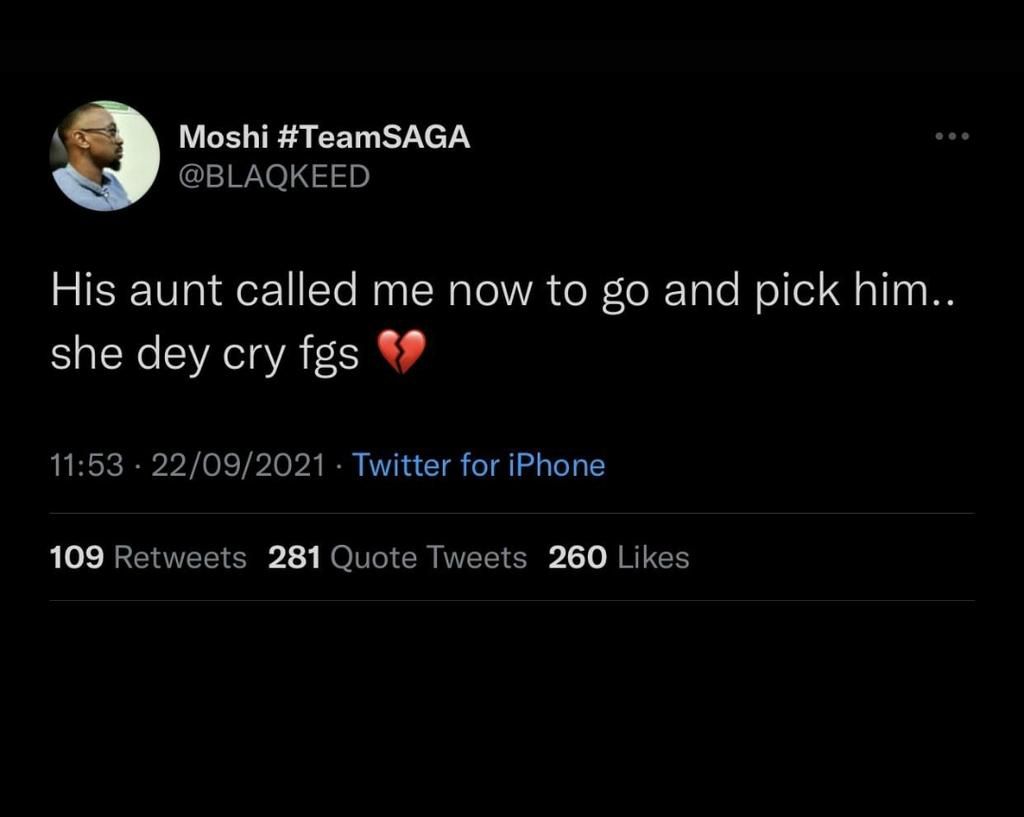Open the "Twitter for iPhone" source link
This screenshot has height=817, width=1024.
coord(478,465)
